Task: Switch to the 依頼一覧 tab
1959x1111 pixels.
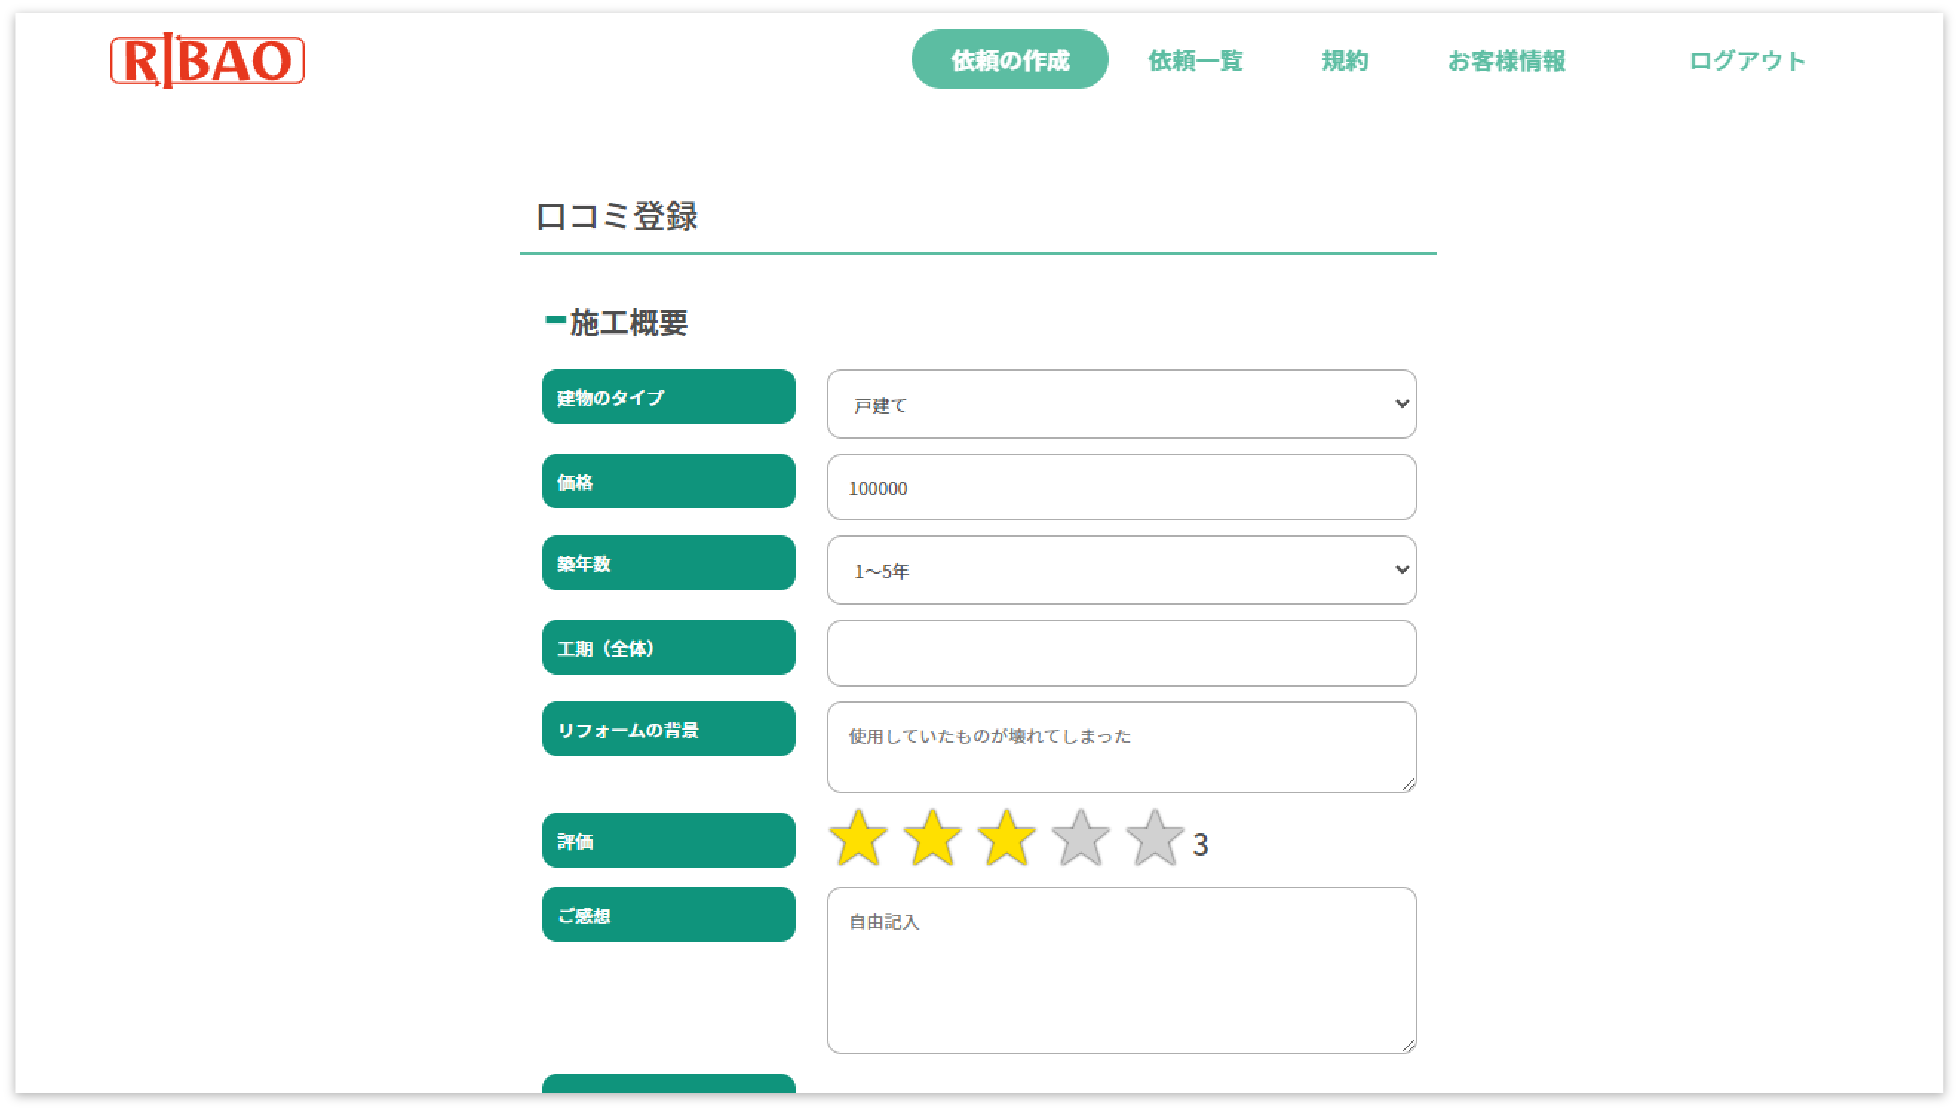Action: [1196, 61]
